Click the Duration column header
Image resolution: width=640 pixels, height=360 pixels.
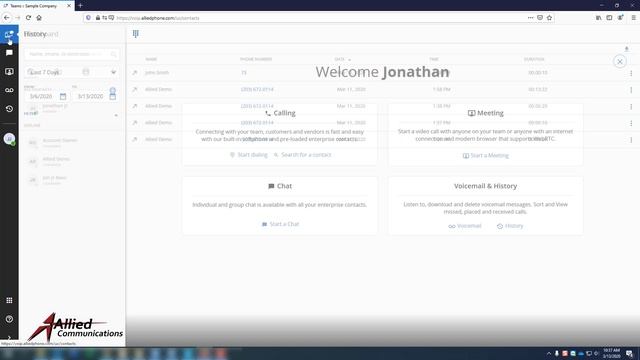534,59
